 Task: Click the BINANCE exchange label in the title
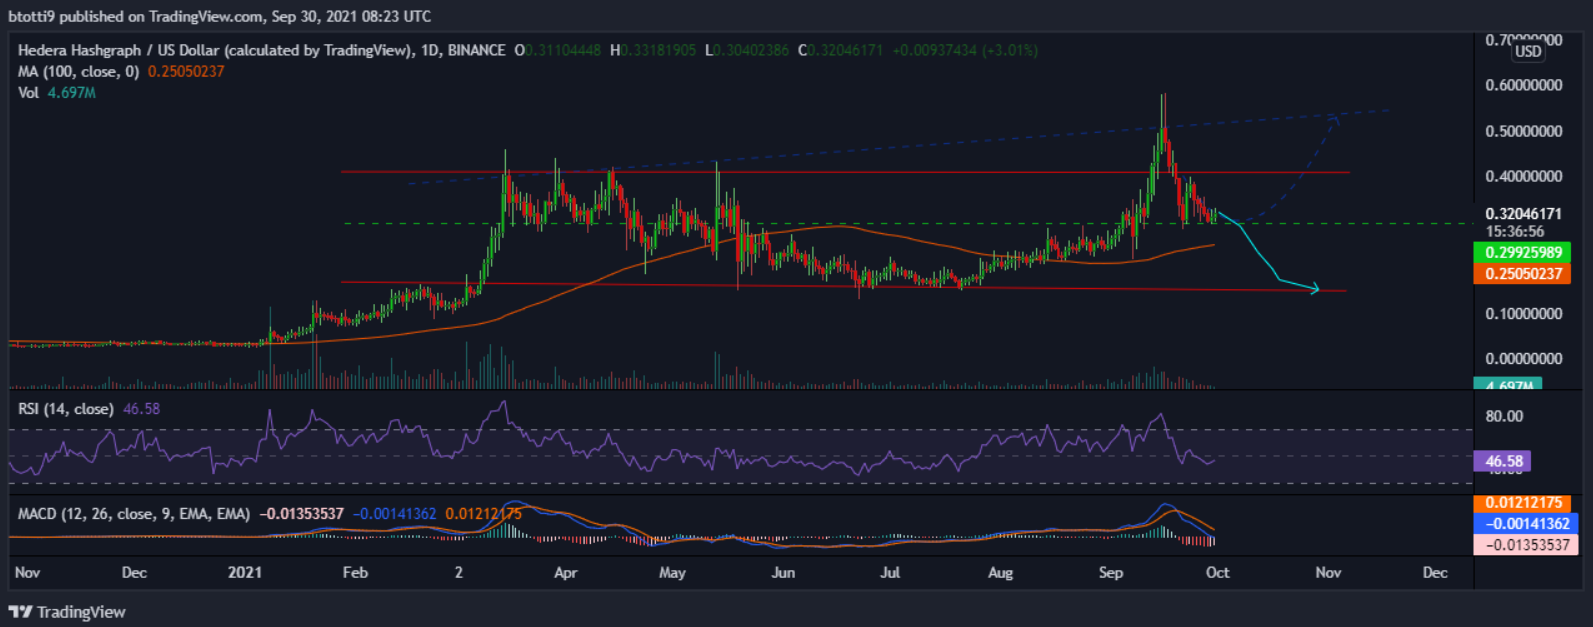tap(477, 50)
